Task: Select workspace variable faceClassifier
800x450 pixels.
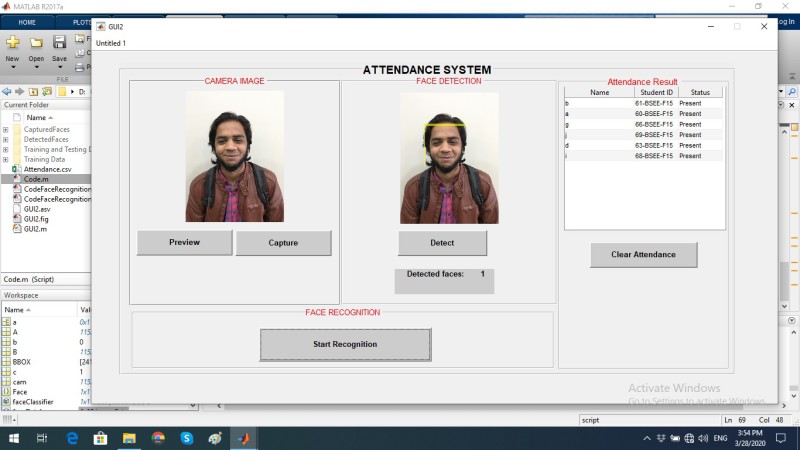Action: point(33,402)
